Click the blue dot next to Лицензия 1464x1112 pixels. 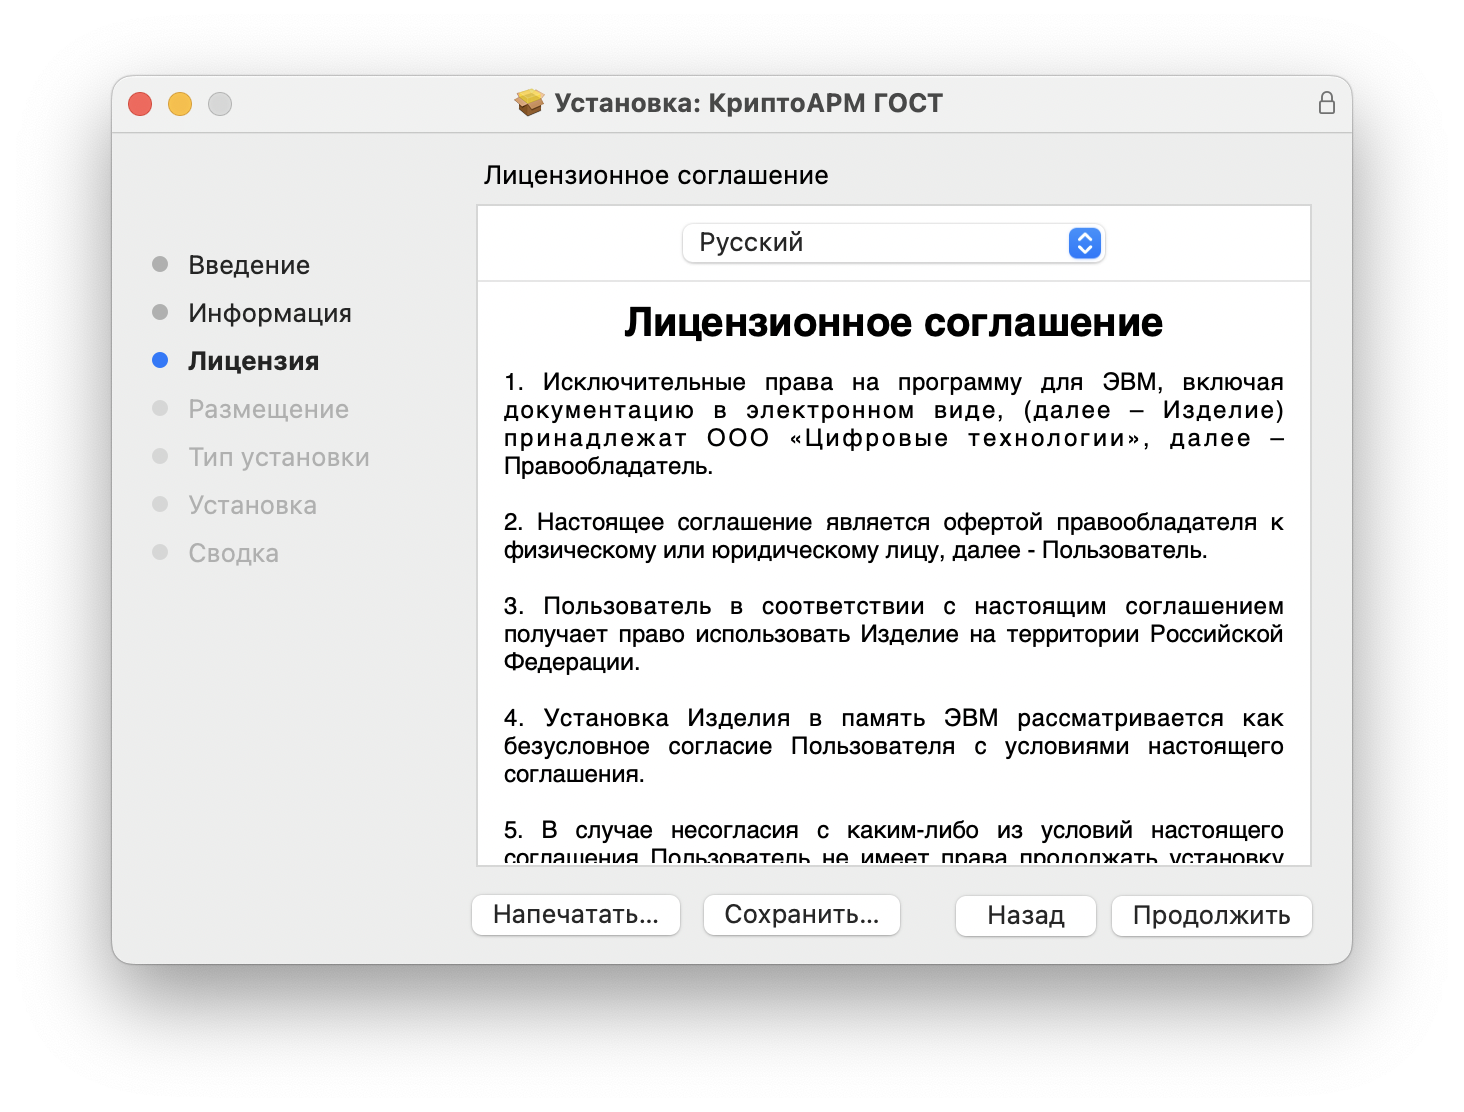160,360
